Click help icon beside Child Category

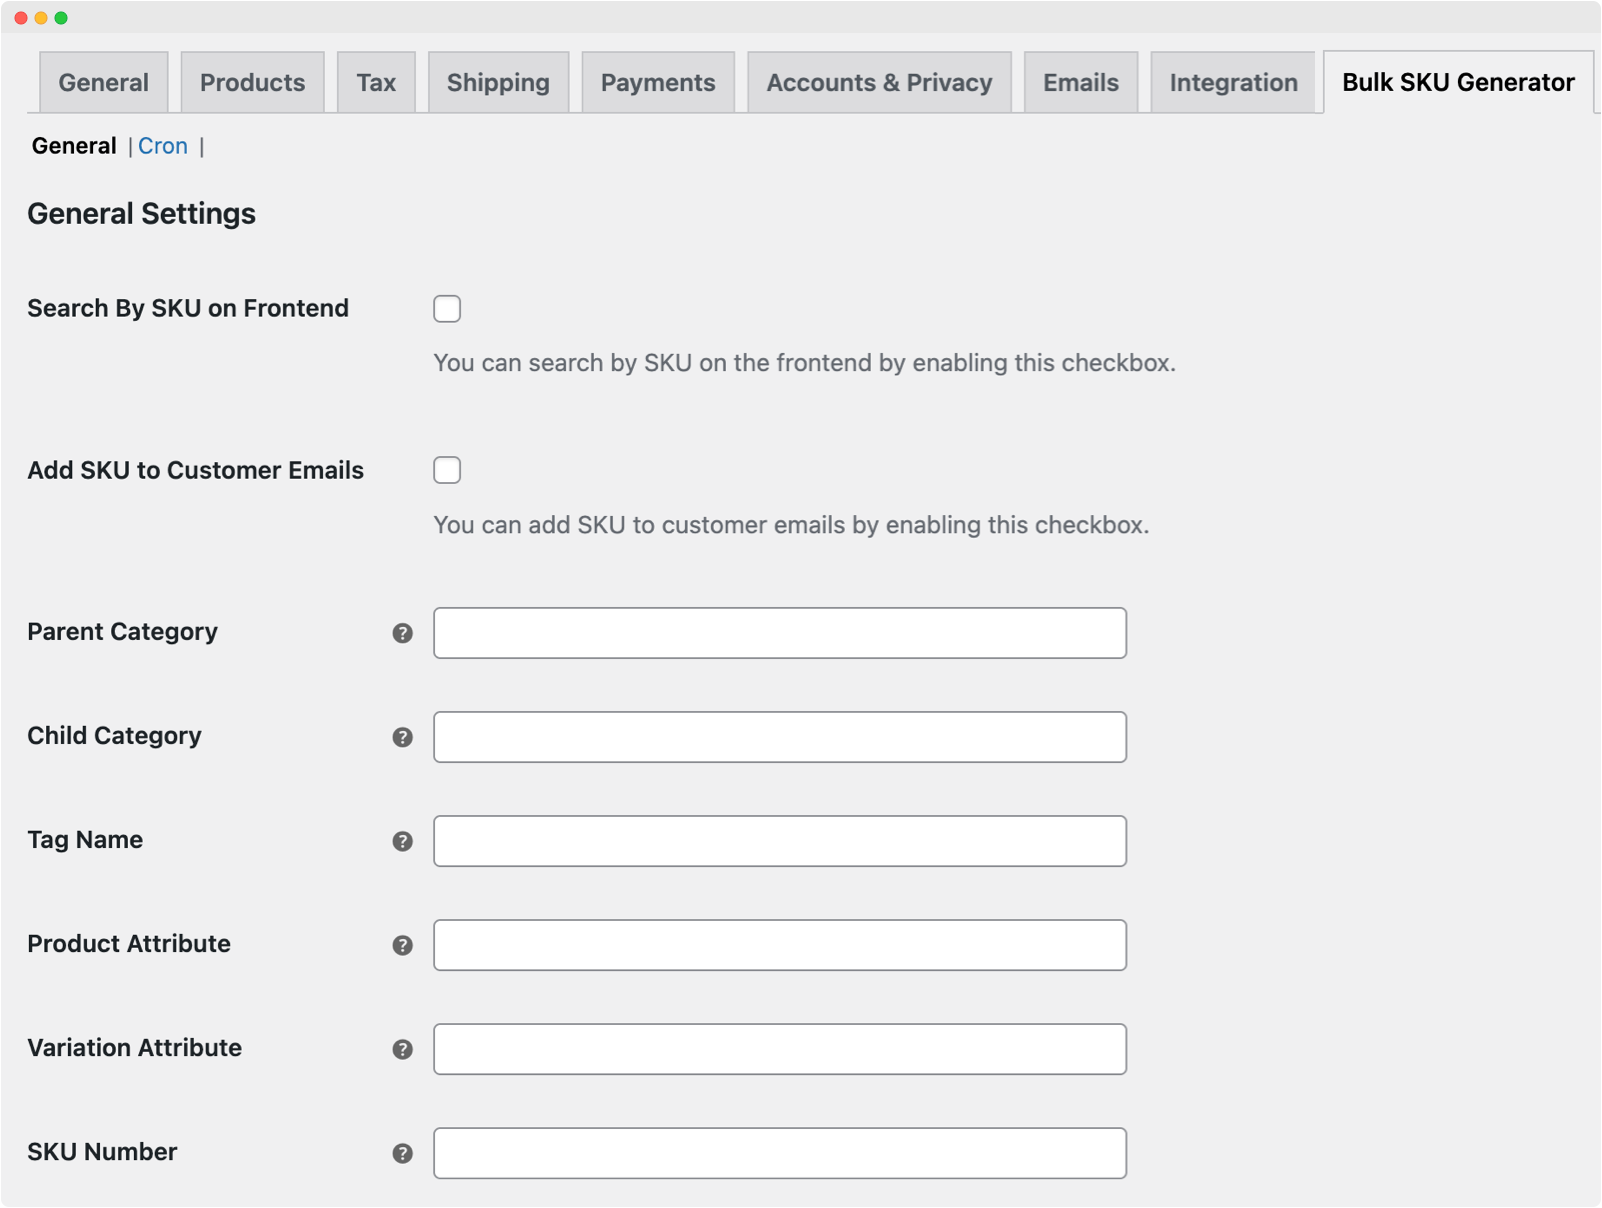[402, 737]
